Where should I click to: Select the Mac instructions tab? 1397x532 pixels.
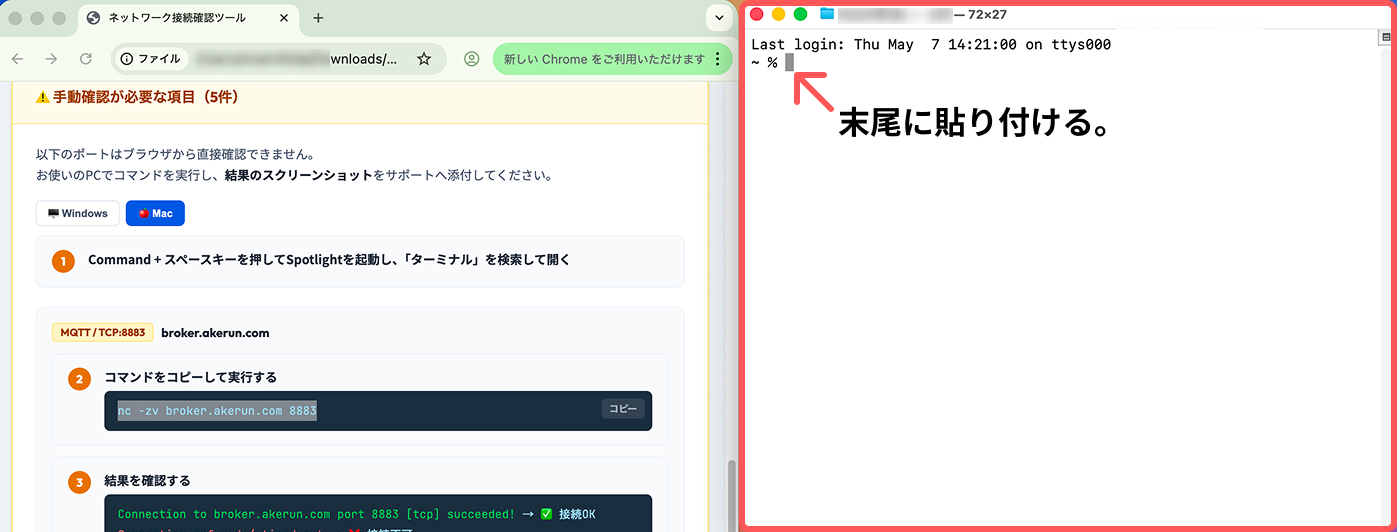[155, 213]
